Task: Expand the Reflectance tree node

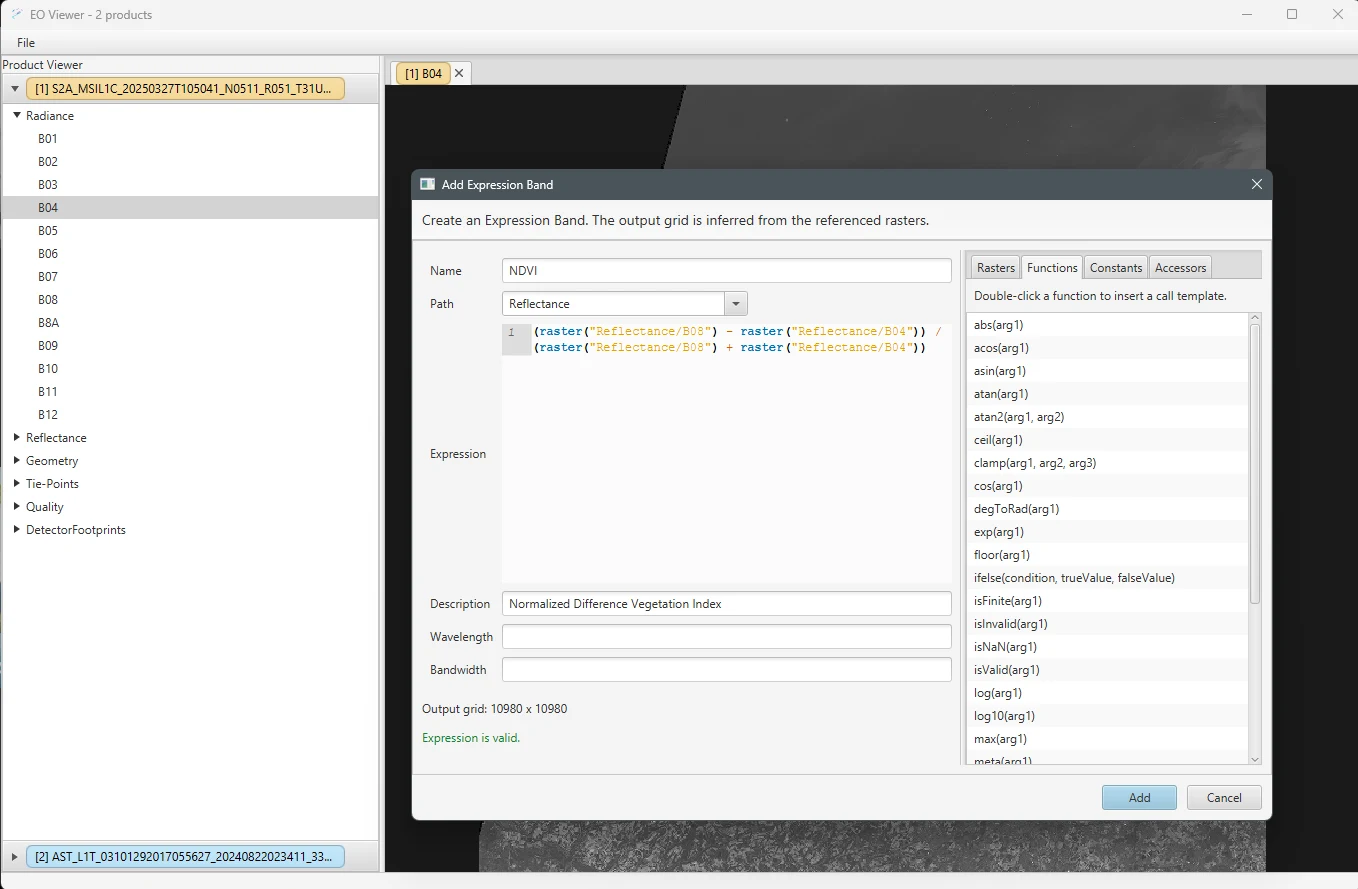Action: point(17,437)
